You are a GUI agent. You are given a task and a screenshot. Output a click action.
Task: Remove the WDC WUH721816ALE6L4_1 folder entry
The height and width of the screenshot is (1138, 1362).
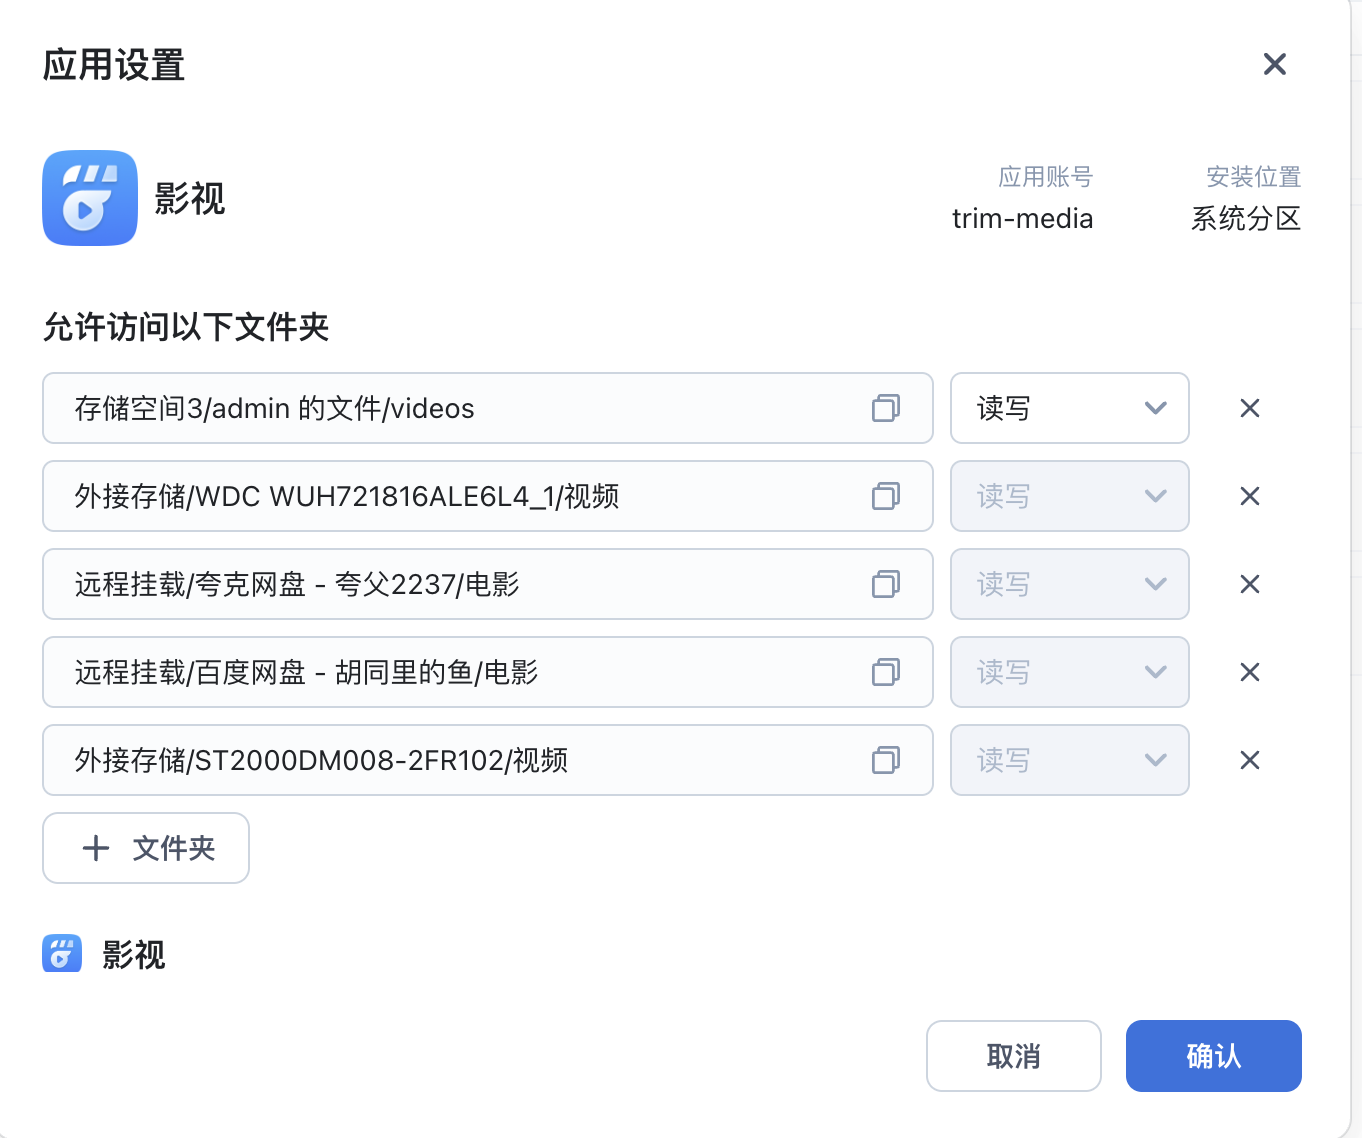pos(1250,496)
